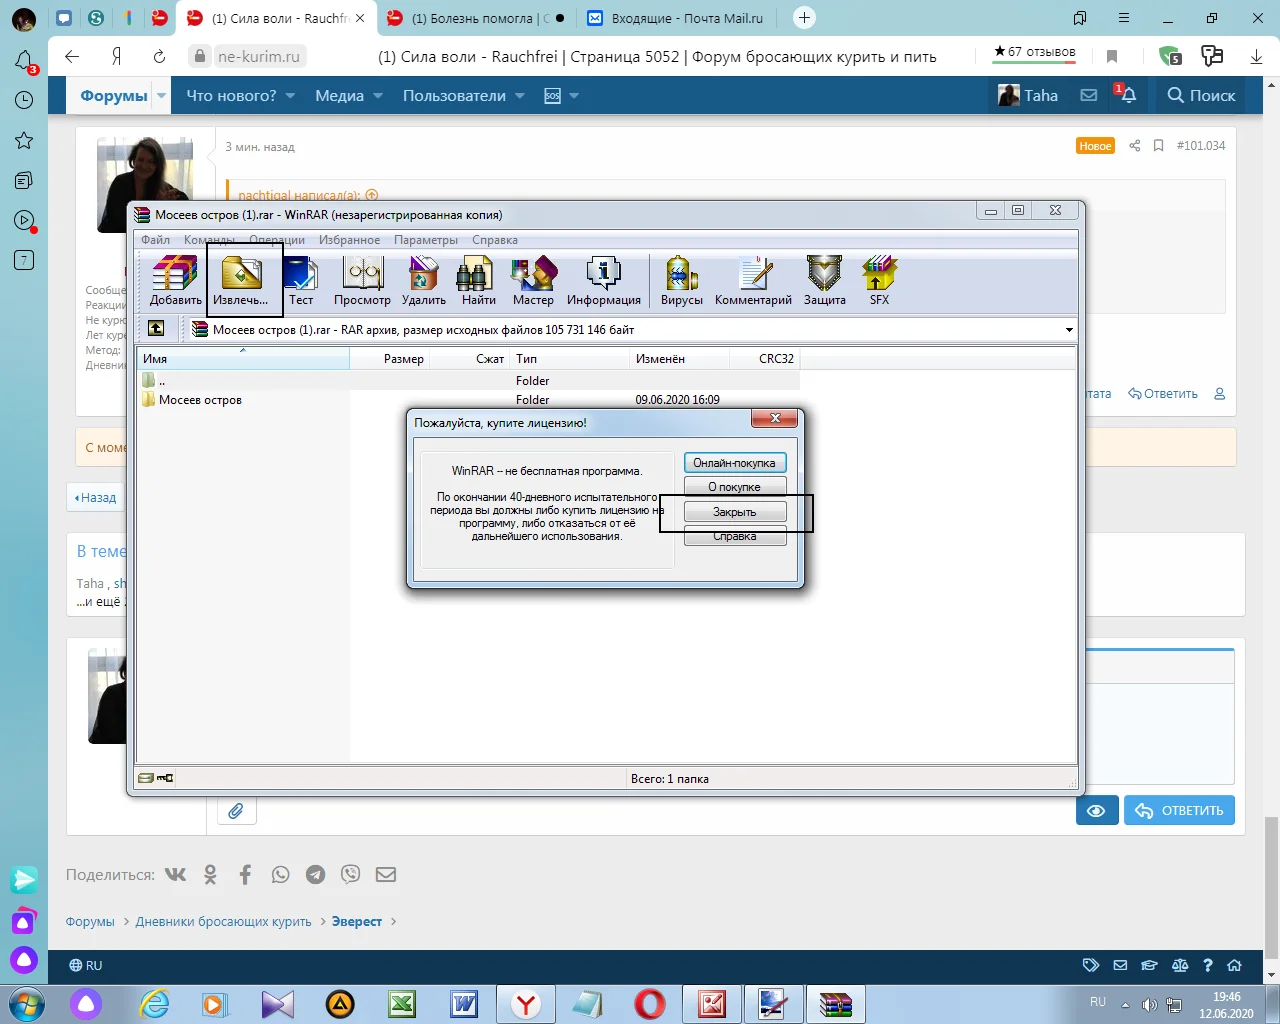Viewport: 1280px width, 1024px height.
Task: Click the Онлайн-покупка button
Action: click(x=735, y=463)
